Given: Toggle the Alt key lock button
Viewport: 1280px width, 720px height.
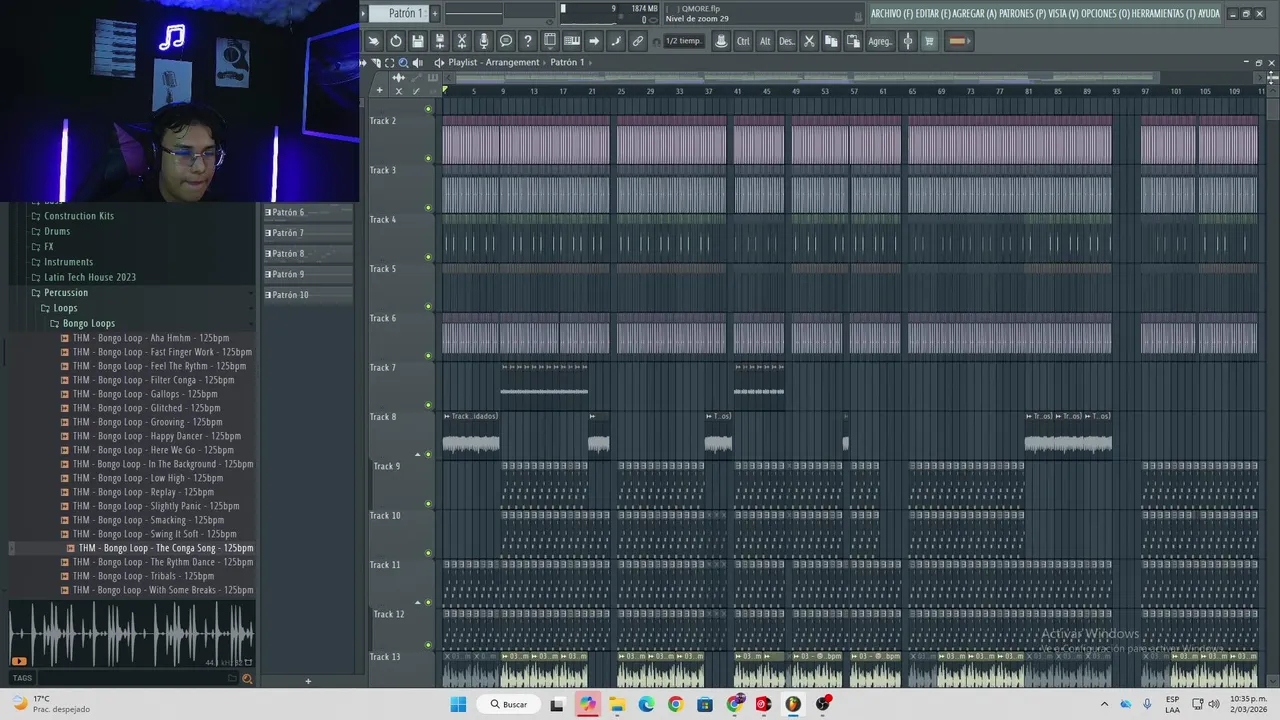Looking at the screenshot, I should tap(765, 41).
